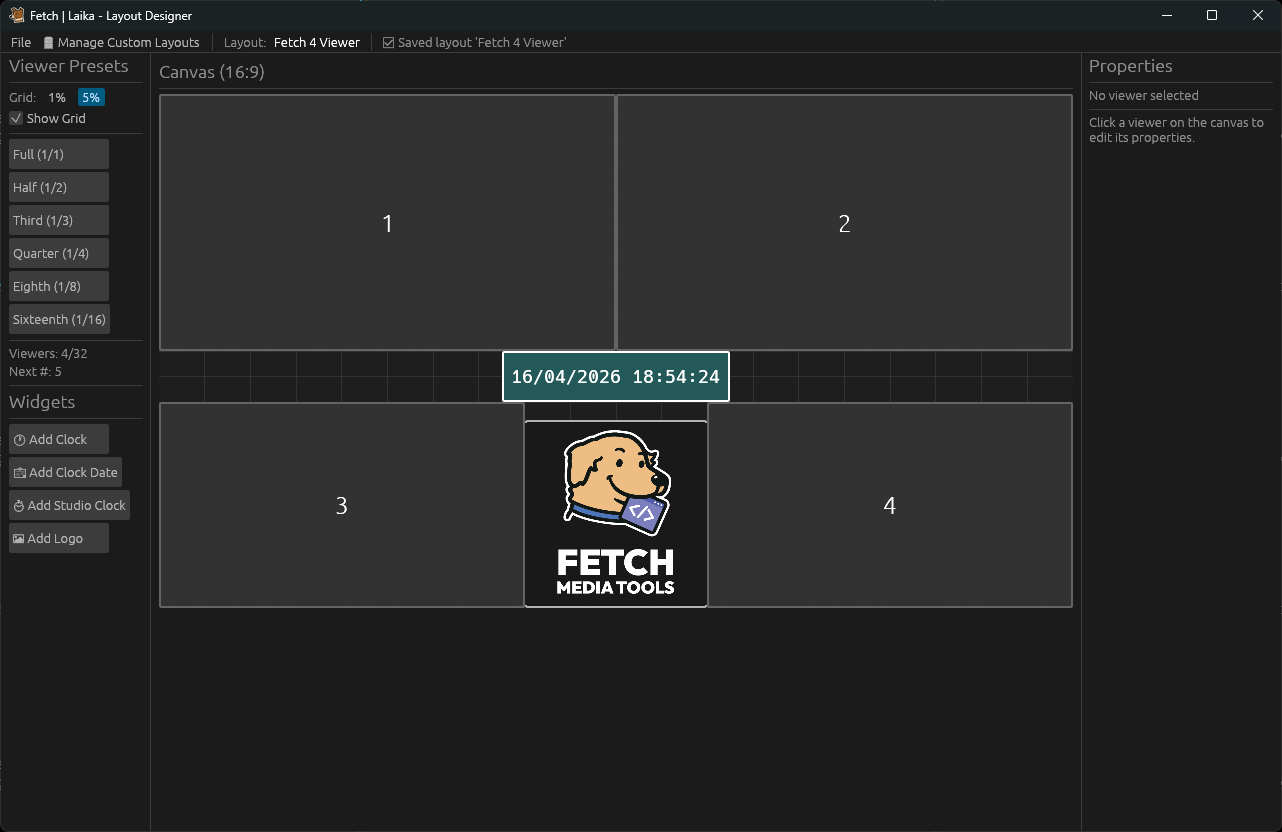
Task: Select viewer 1 on the canvas
Action: coord(387,223)
